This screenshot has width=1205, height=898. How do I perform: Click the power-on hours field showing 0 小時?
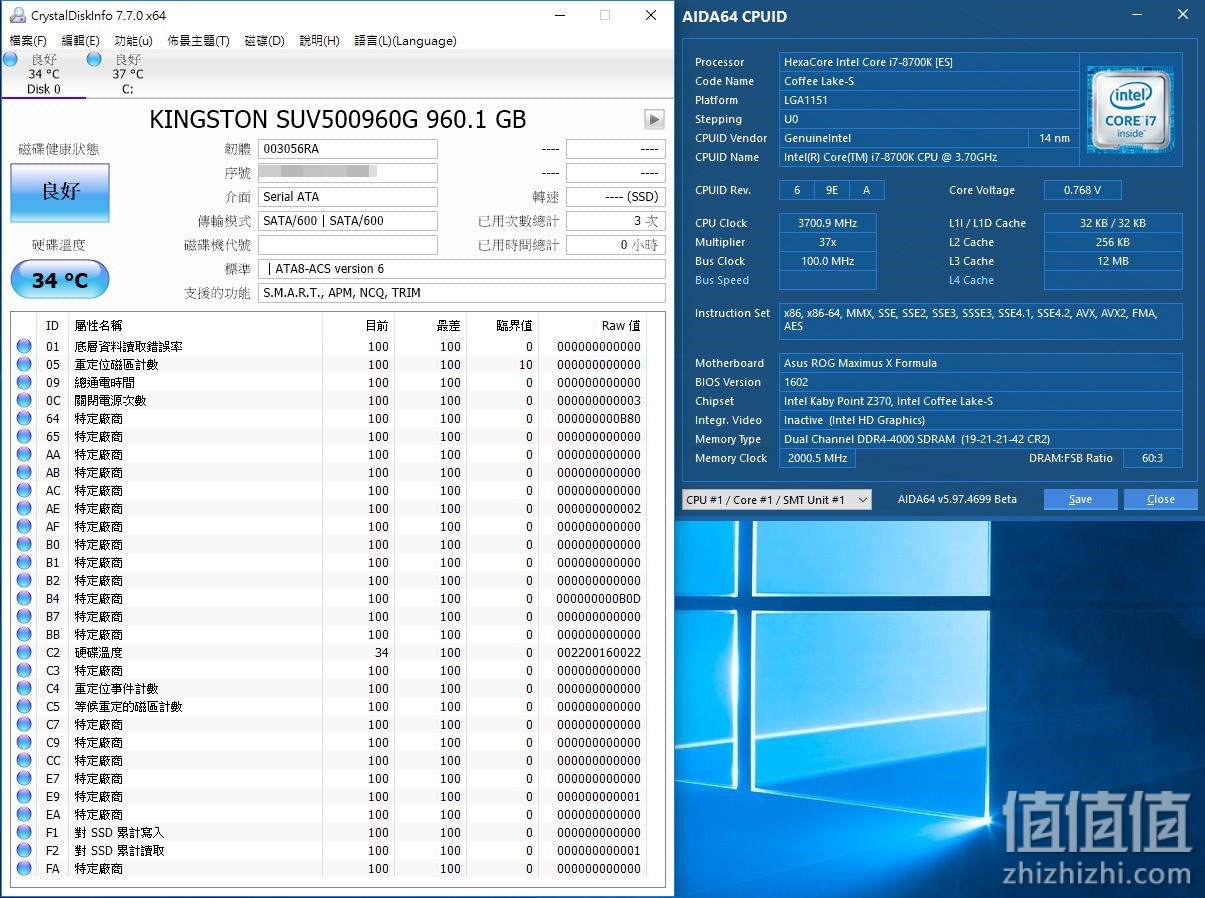click(616, 245)
